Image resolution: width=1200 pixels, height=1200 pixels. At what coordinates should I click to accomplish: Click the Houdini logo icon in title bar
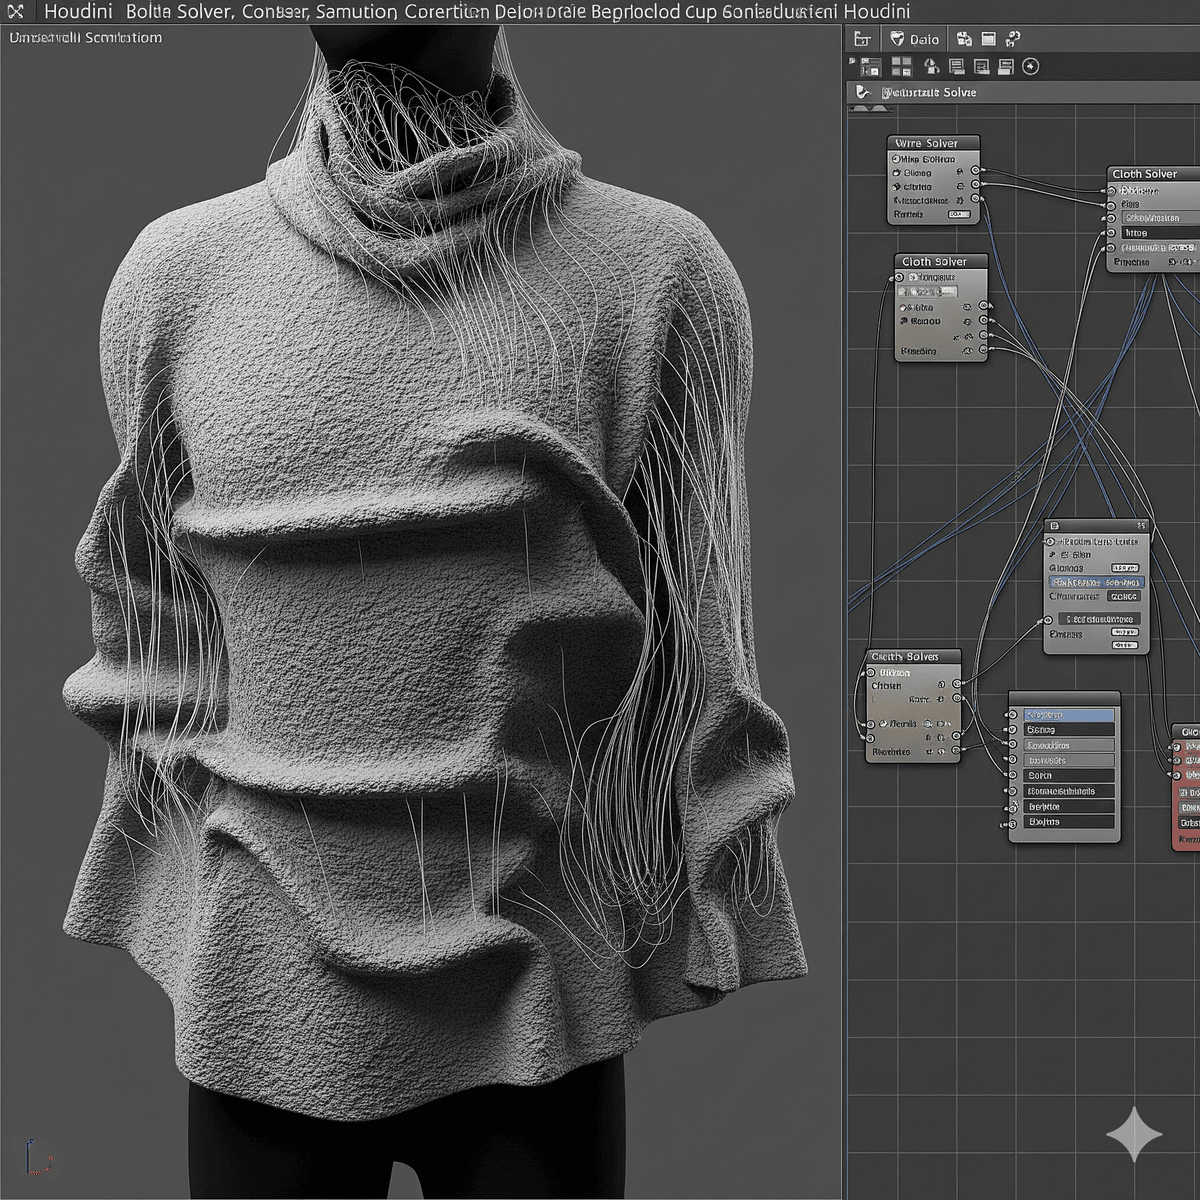[15, 12]
